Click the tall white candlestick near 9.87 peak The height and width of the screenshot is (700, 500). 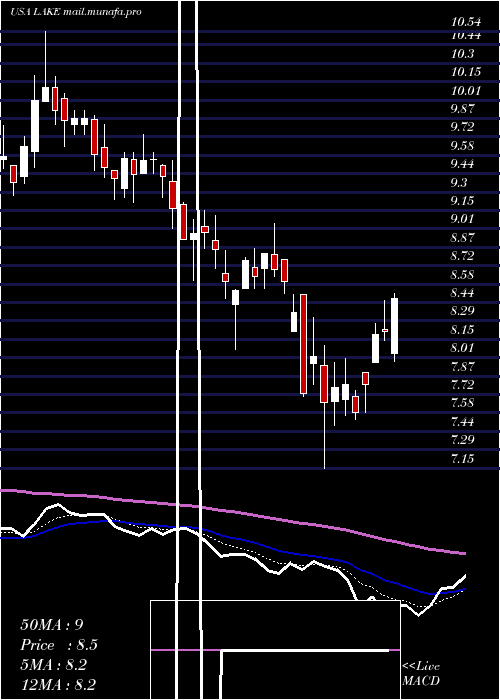(x=35, y=126)
